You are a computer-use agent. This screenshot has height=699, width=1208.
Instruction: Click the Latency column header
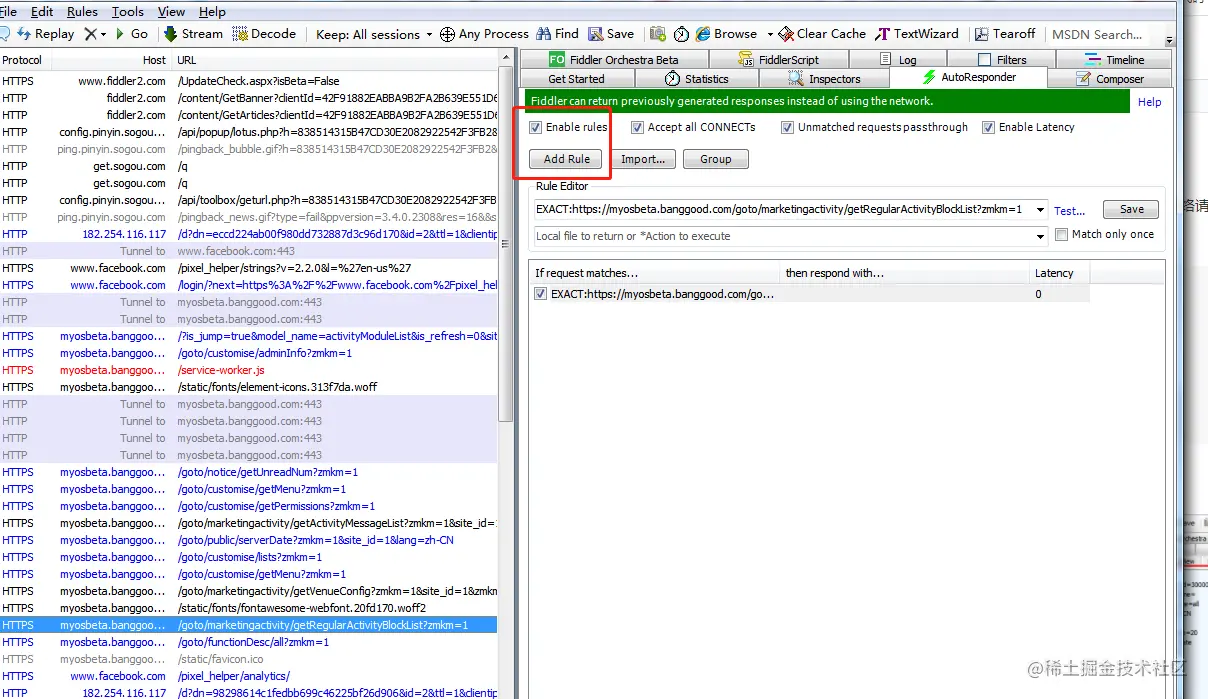coord(1060,273)
